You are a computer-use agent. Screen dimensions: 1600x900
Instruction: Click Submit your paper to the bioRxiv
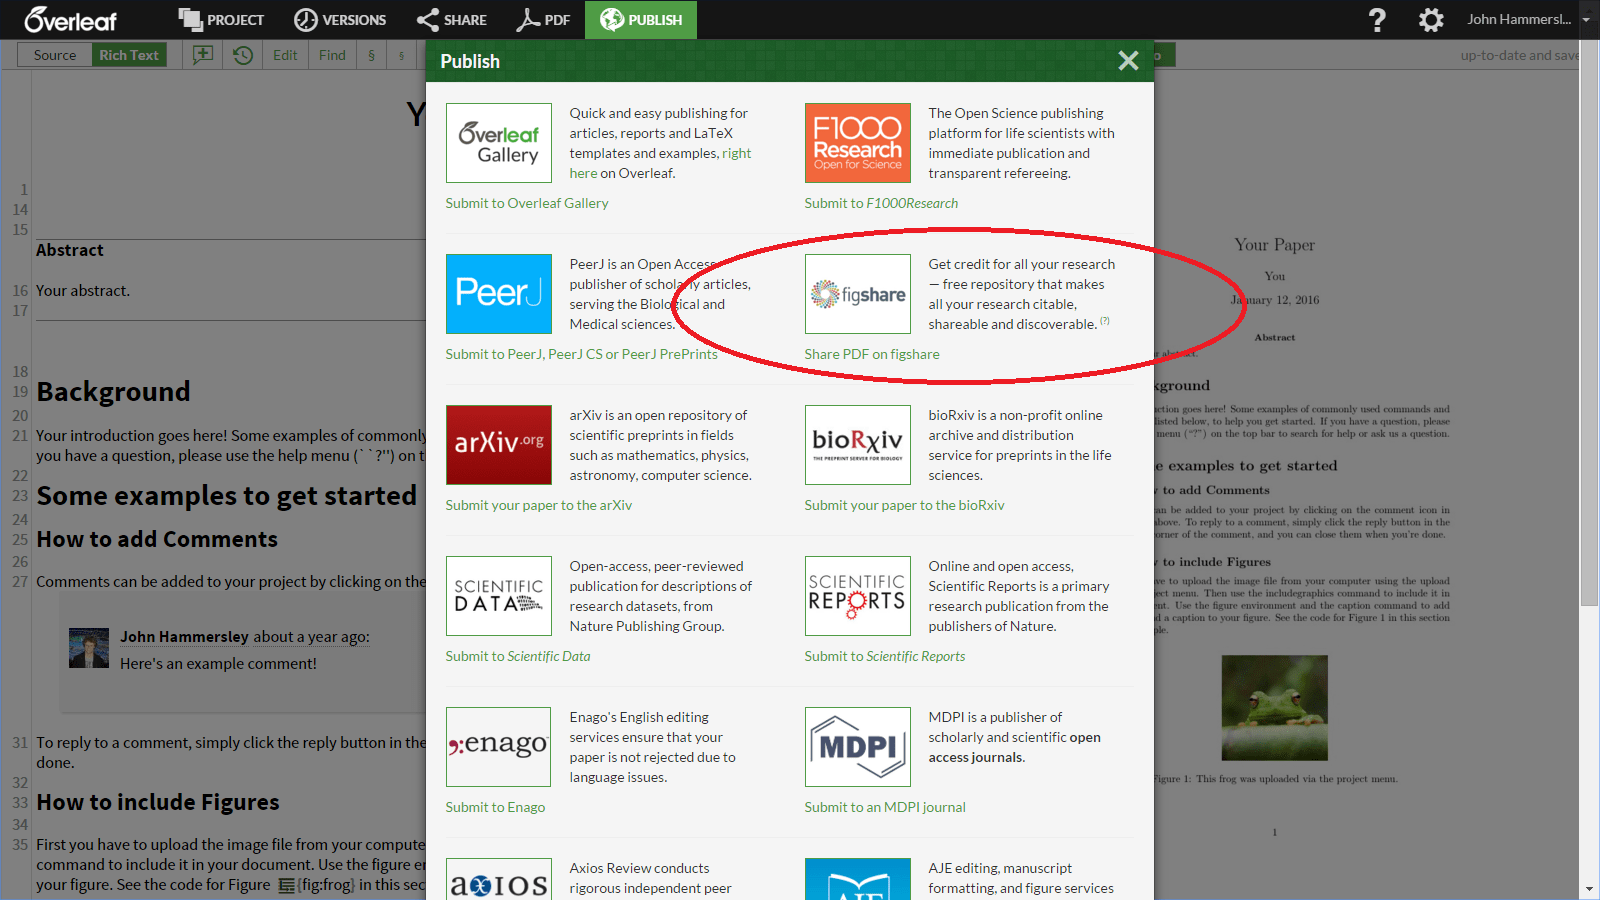pyautogui.click(x=905, y=505)
